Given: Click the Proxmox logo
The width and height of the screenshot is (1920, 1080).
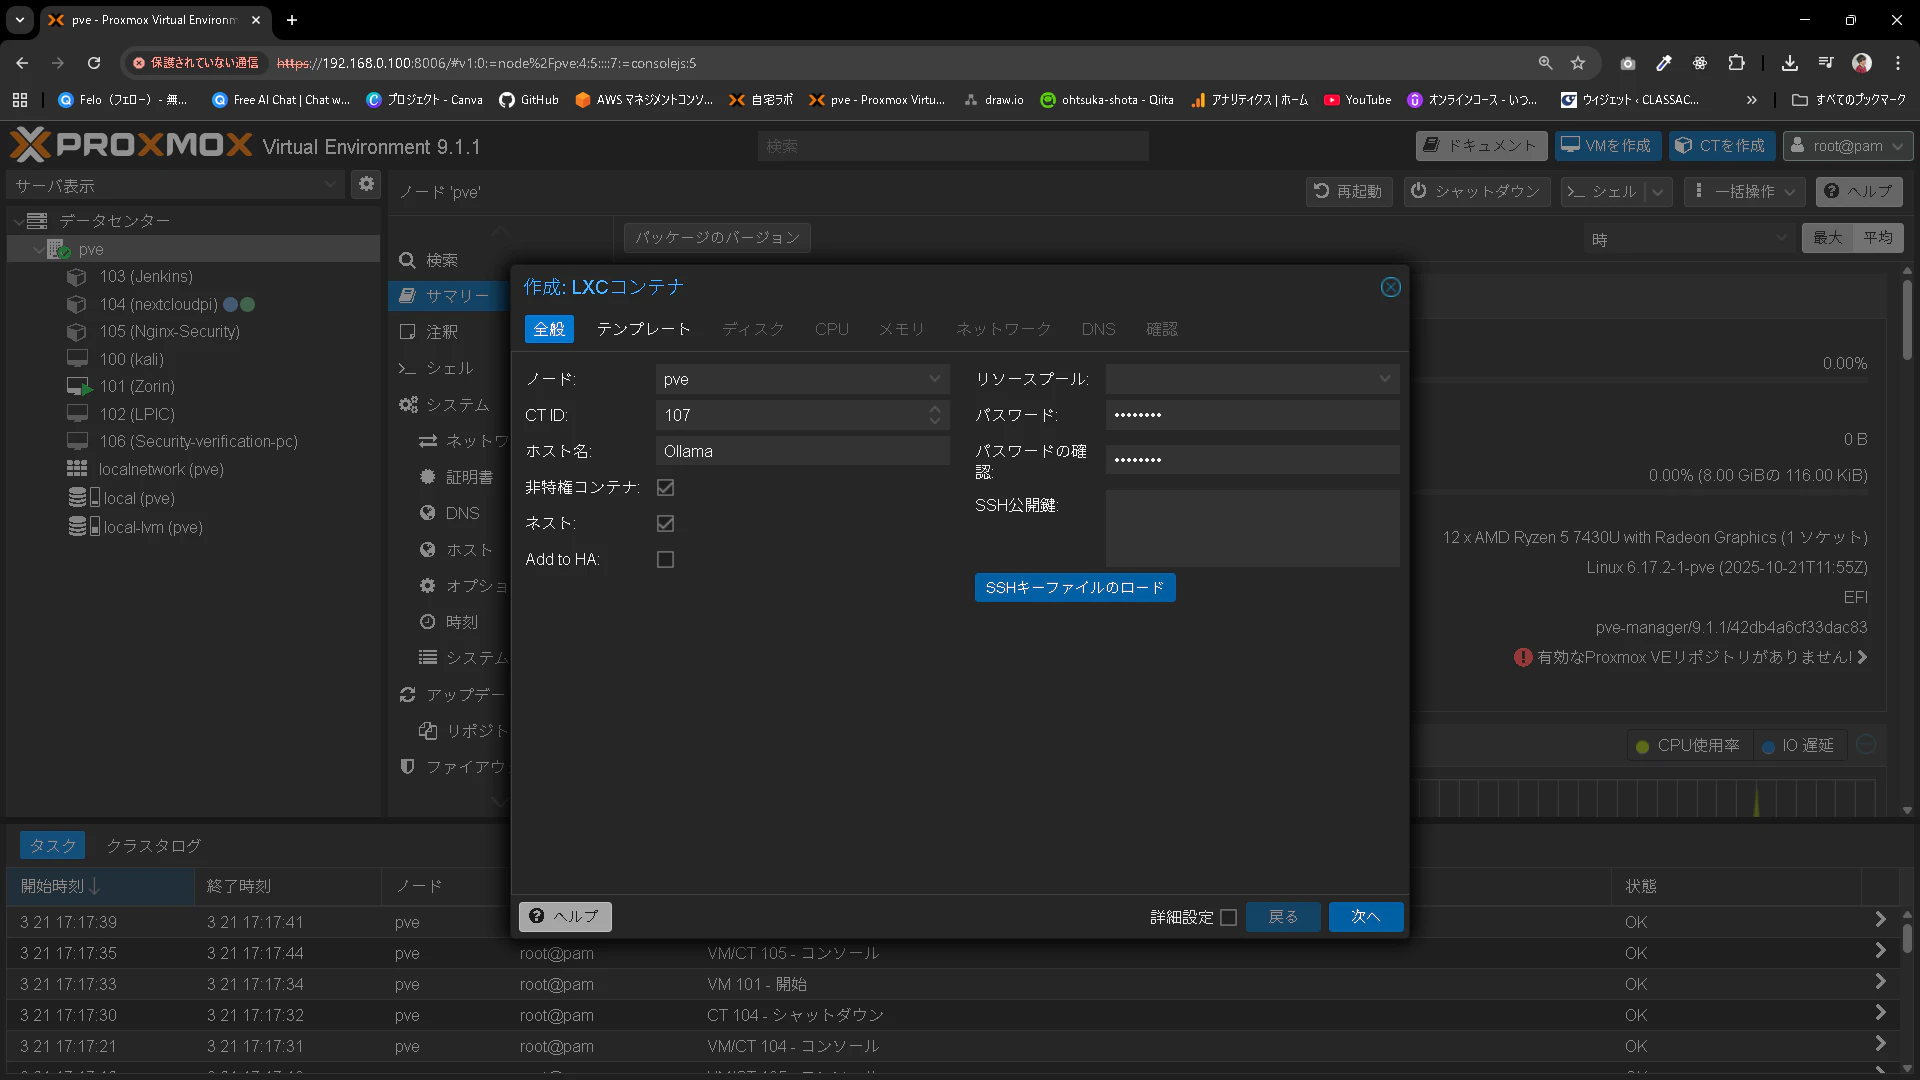Looking at the screenshot, I should click(130, 146).
